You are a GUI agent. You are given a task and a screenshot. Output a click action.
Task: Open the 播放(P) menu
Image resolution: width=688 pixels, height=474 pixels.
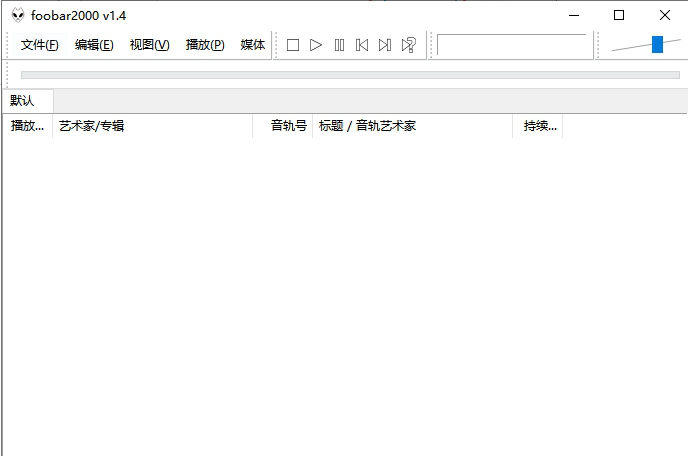205,45
